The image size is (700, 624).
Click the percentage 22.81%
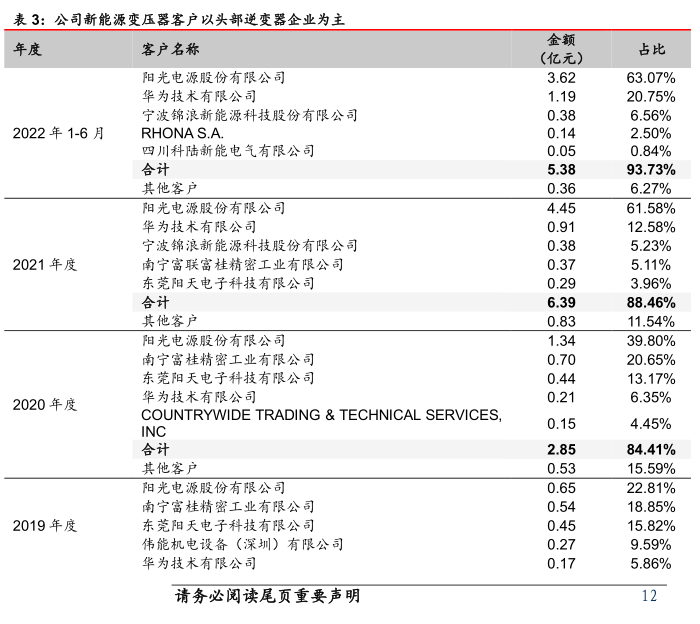coord(650,488)
